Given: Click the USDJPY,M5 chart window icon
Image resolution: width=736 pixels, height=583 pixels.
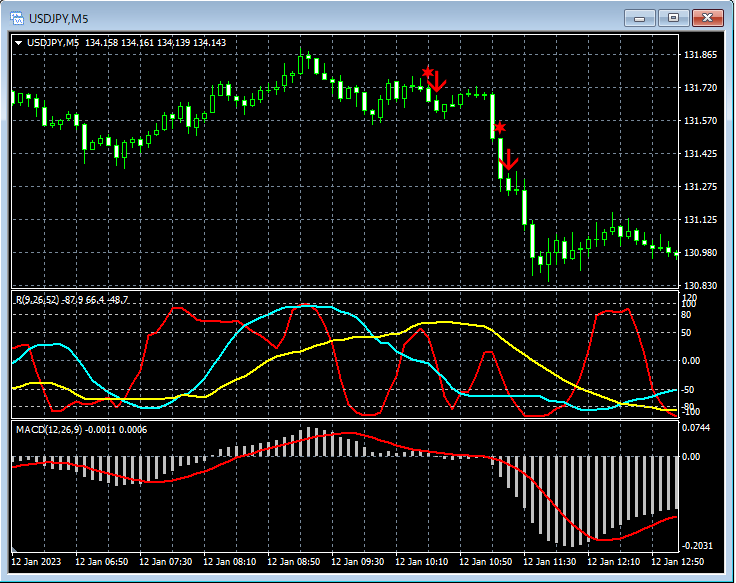Looking at the screenshot, I should tap(17, 18).
